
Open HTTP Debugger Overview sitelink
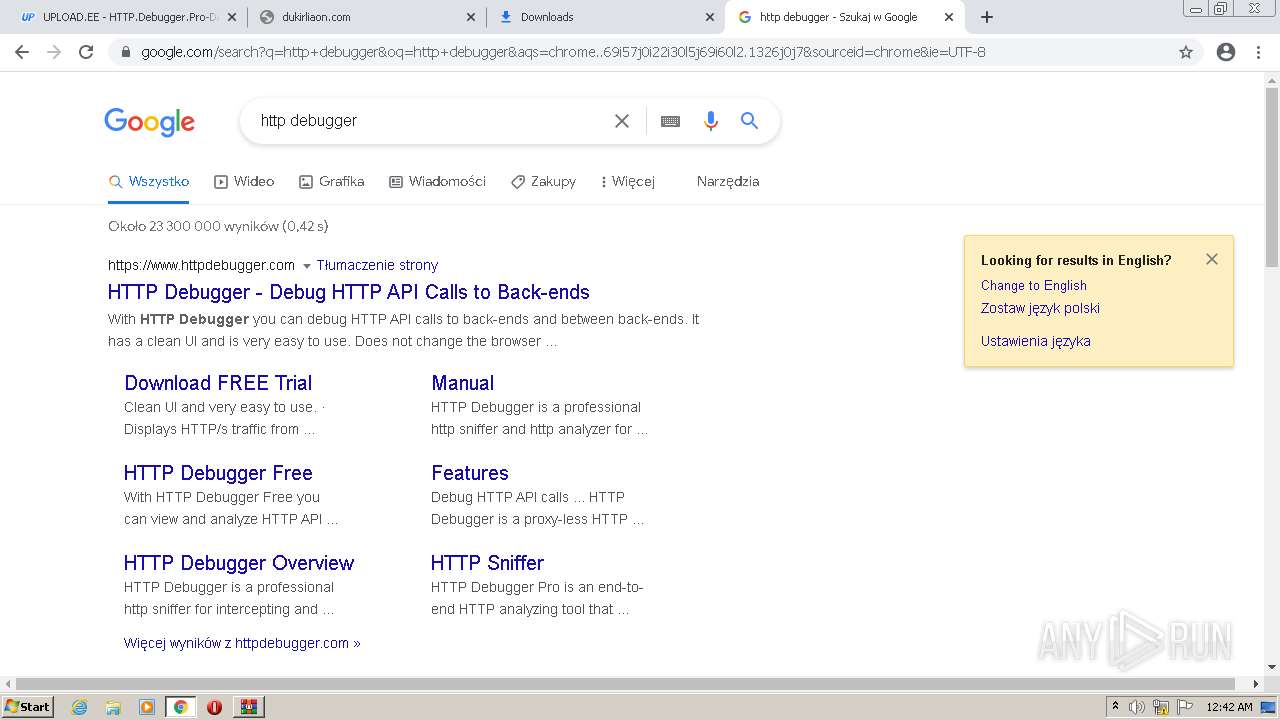[x=239, y=563]
